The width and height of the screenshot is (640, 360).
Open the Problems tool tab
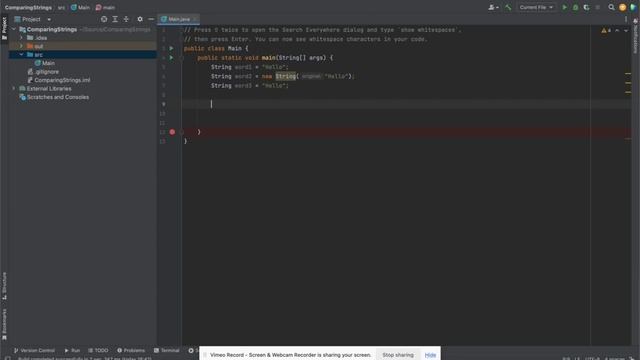click(131, 350)
